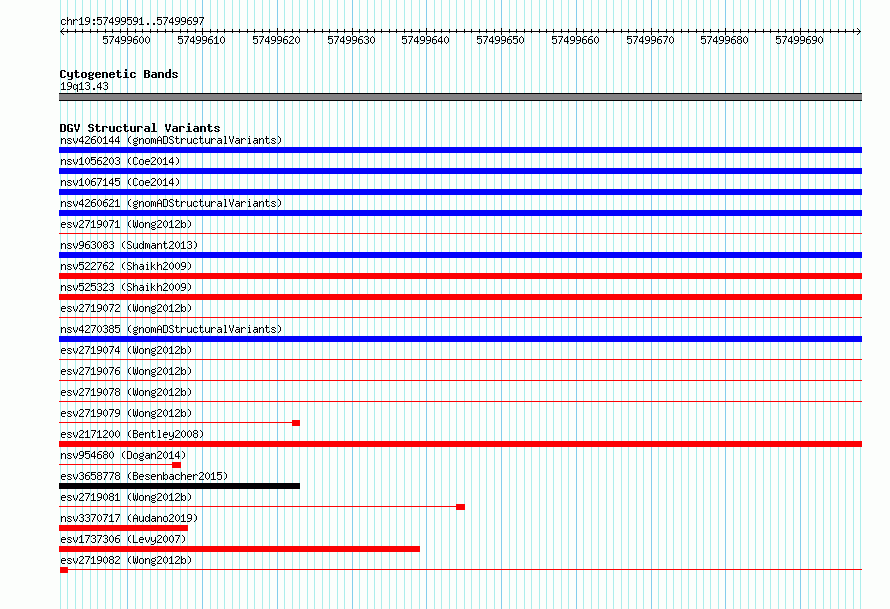Click the nsv522762 (Shaikh2009) label
The height and width of the screenshot is (609, 890).
click(x=126, y=266)
